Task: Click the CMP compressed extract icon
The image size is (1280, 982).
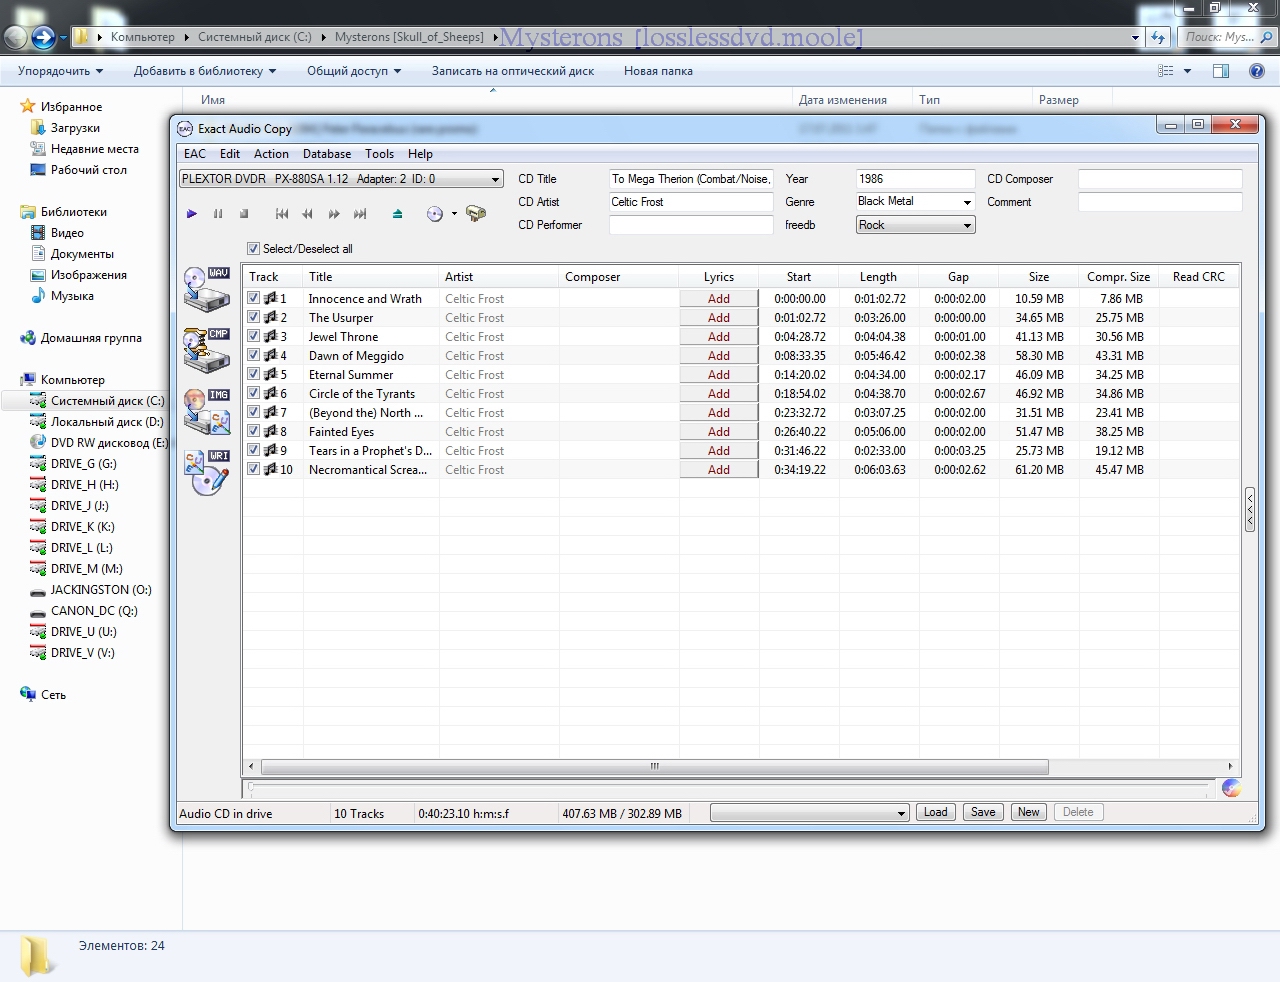Action: [207, 351]
